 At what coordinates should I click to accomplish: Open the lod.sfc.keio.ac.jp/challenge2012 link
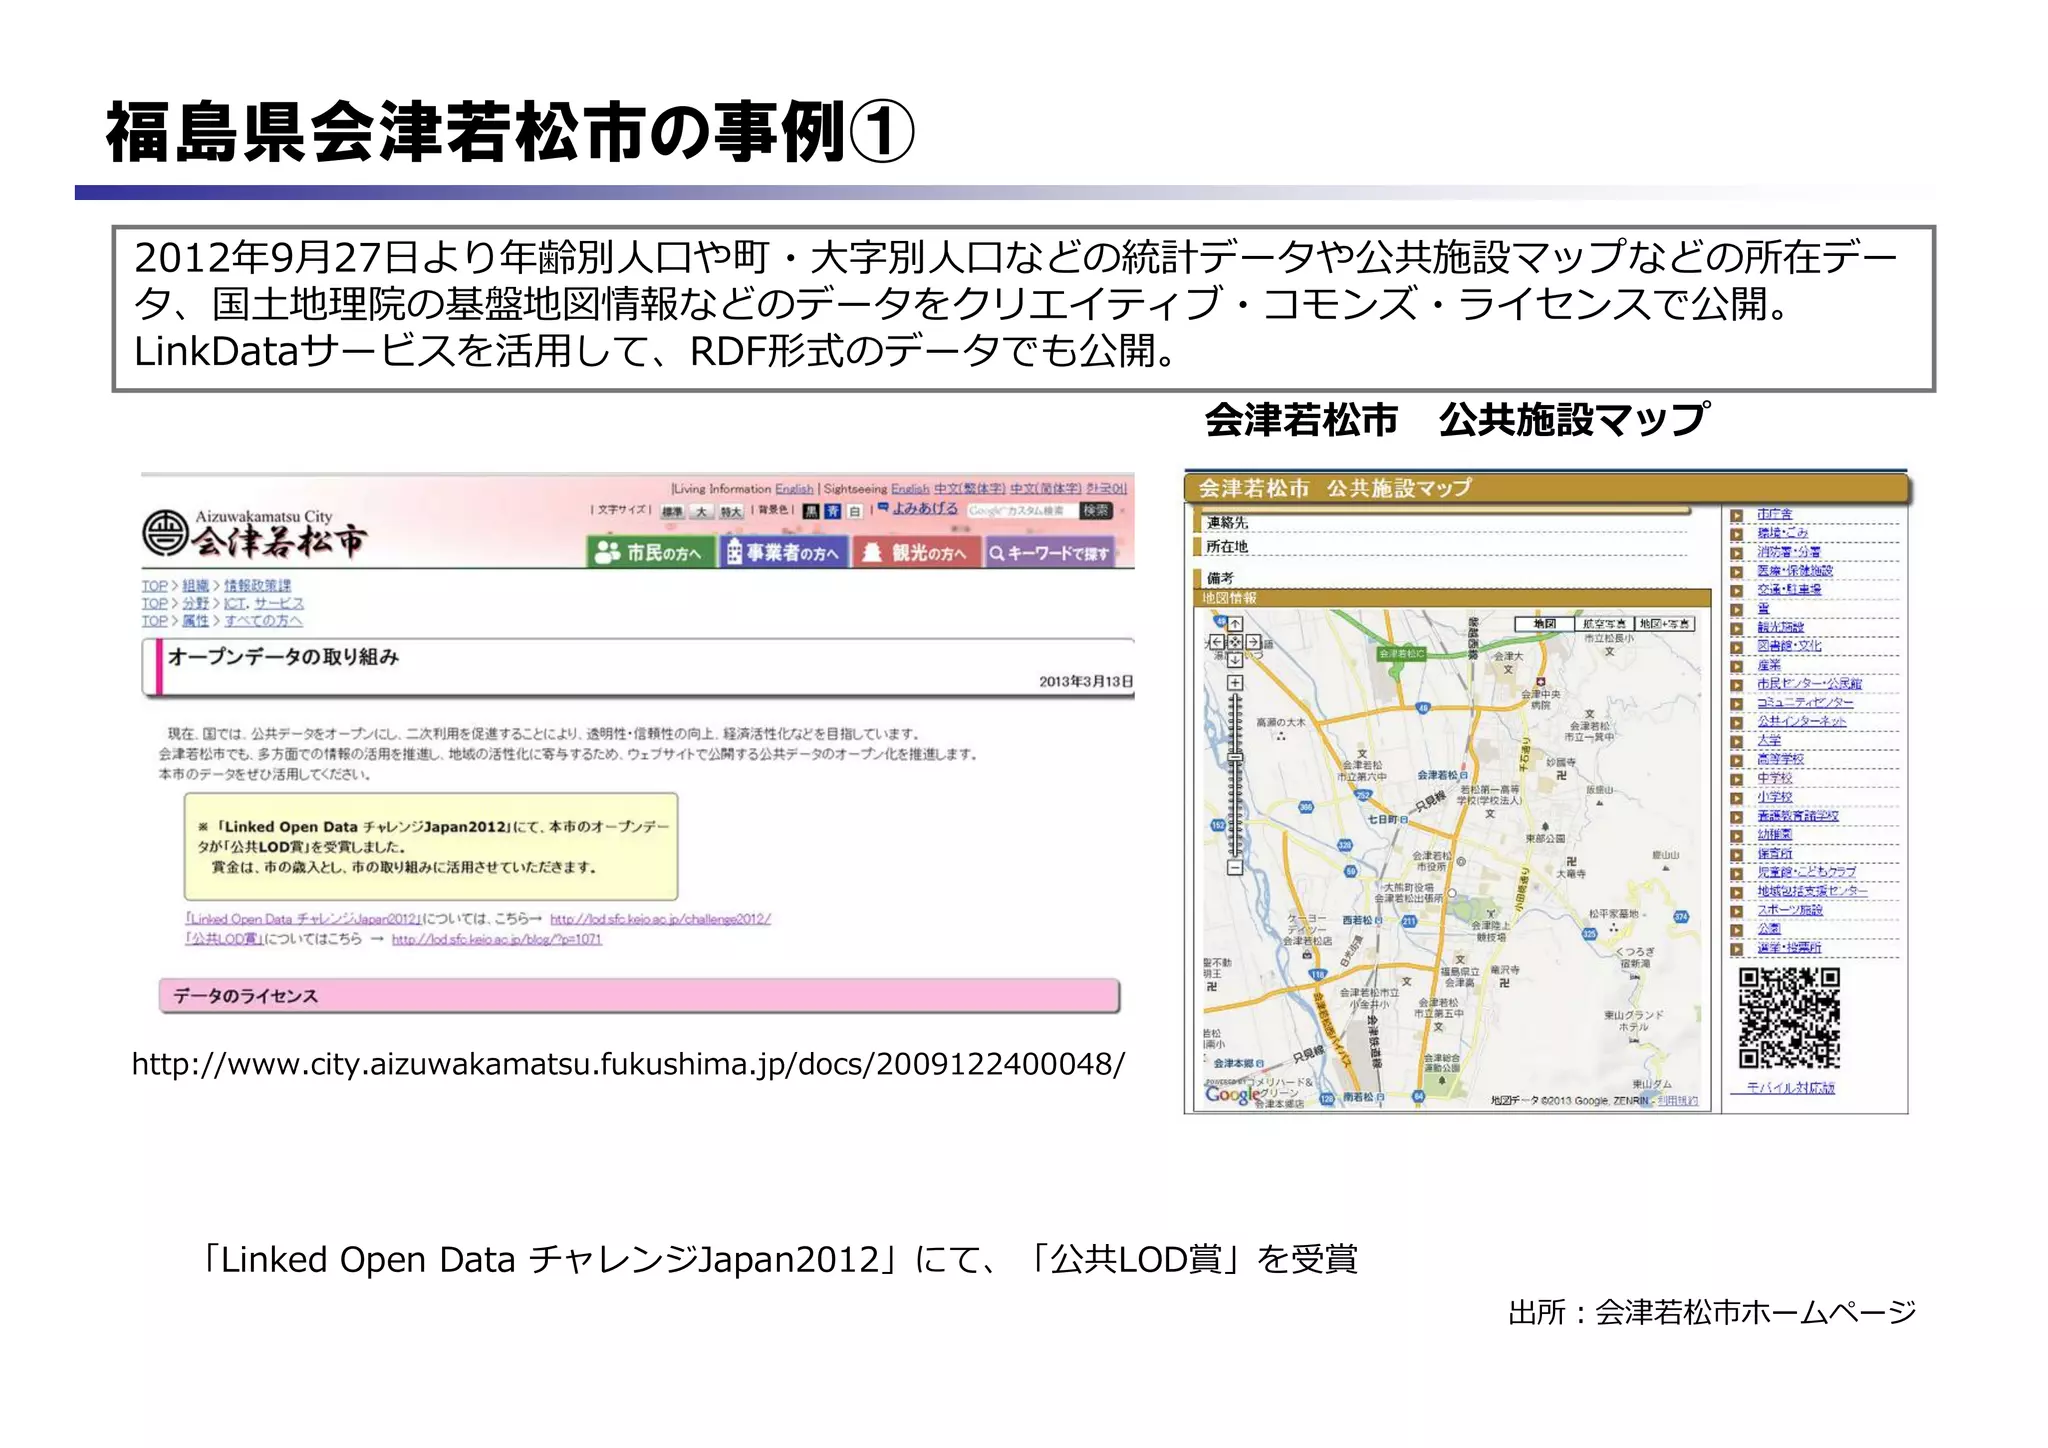point(660,919)
